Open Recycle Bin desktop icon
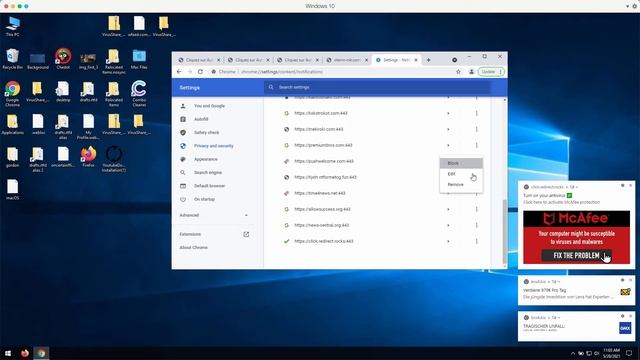 [x=12, y=59]
